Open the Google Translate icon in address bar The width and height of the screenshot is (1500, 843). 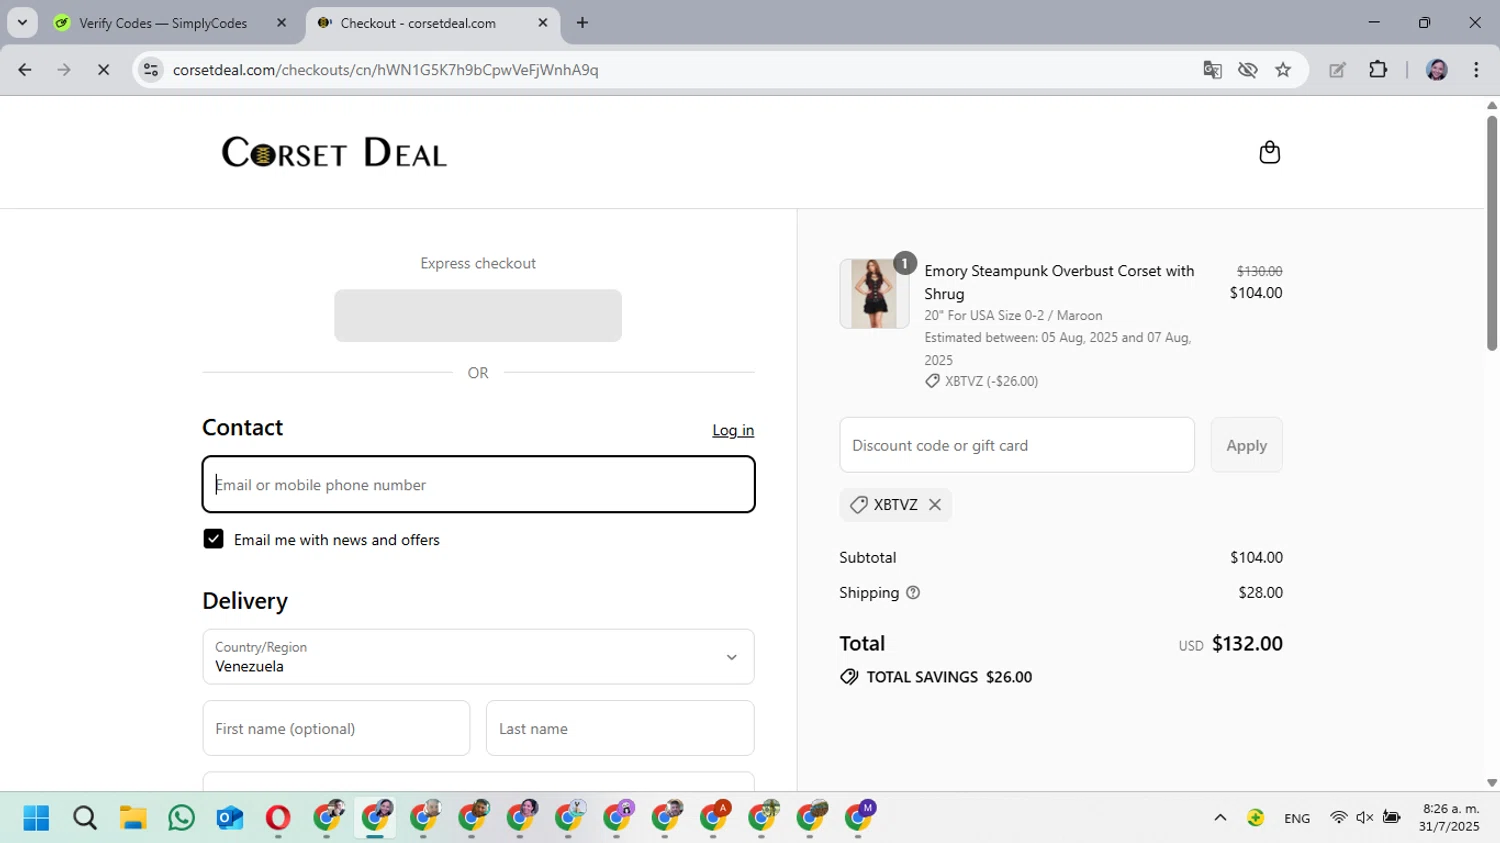(1212, 70)
